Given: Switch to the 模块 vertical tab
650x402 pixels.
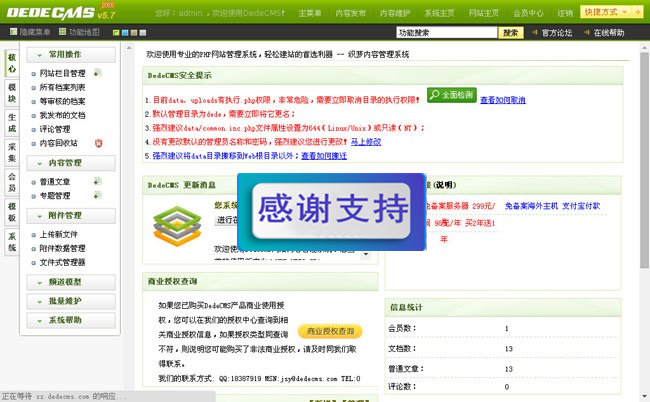Looking at the screenshot, I should [x=12, y=93].
